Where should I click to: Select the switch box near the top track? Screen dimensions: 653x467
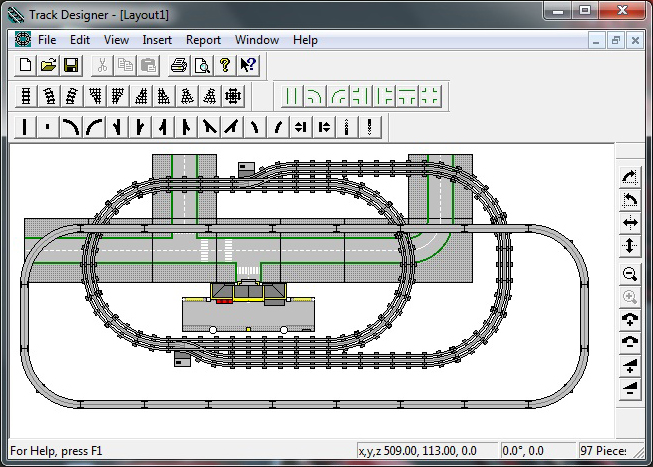point(246,170)
